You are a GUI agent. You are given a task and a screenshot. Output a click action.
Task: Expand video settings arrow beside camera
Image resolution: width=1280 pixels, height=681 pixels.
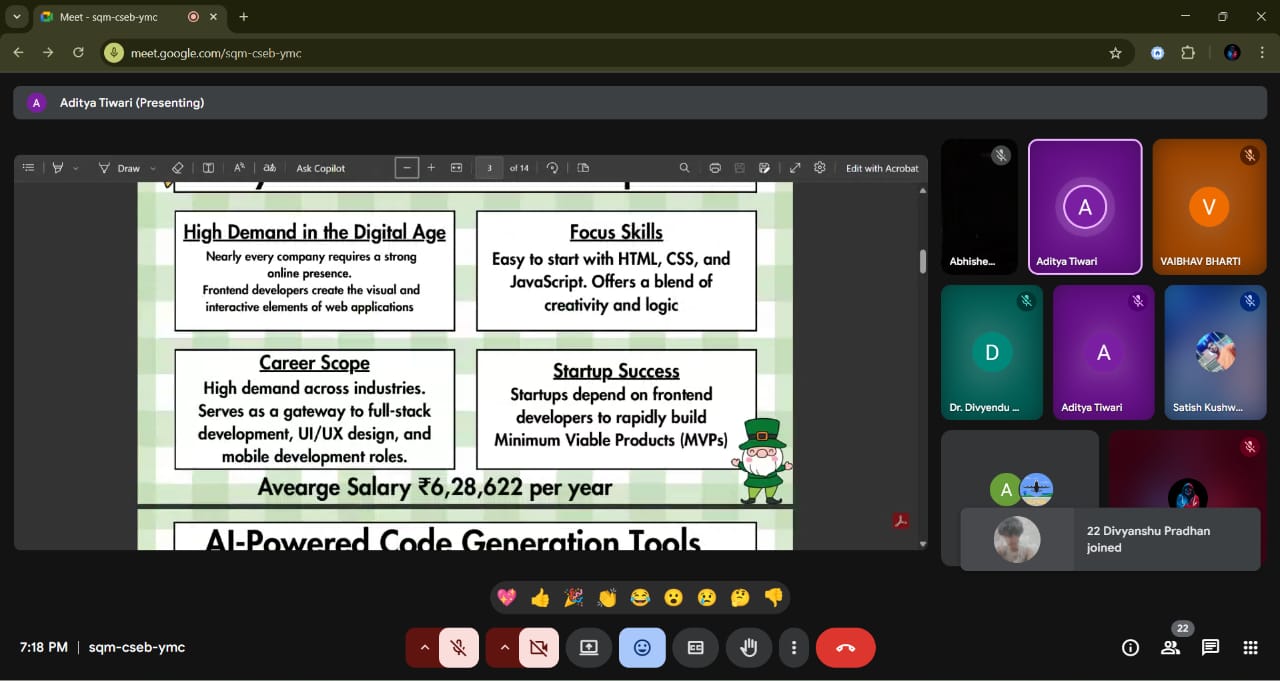point(504,648)
